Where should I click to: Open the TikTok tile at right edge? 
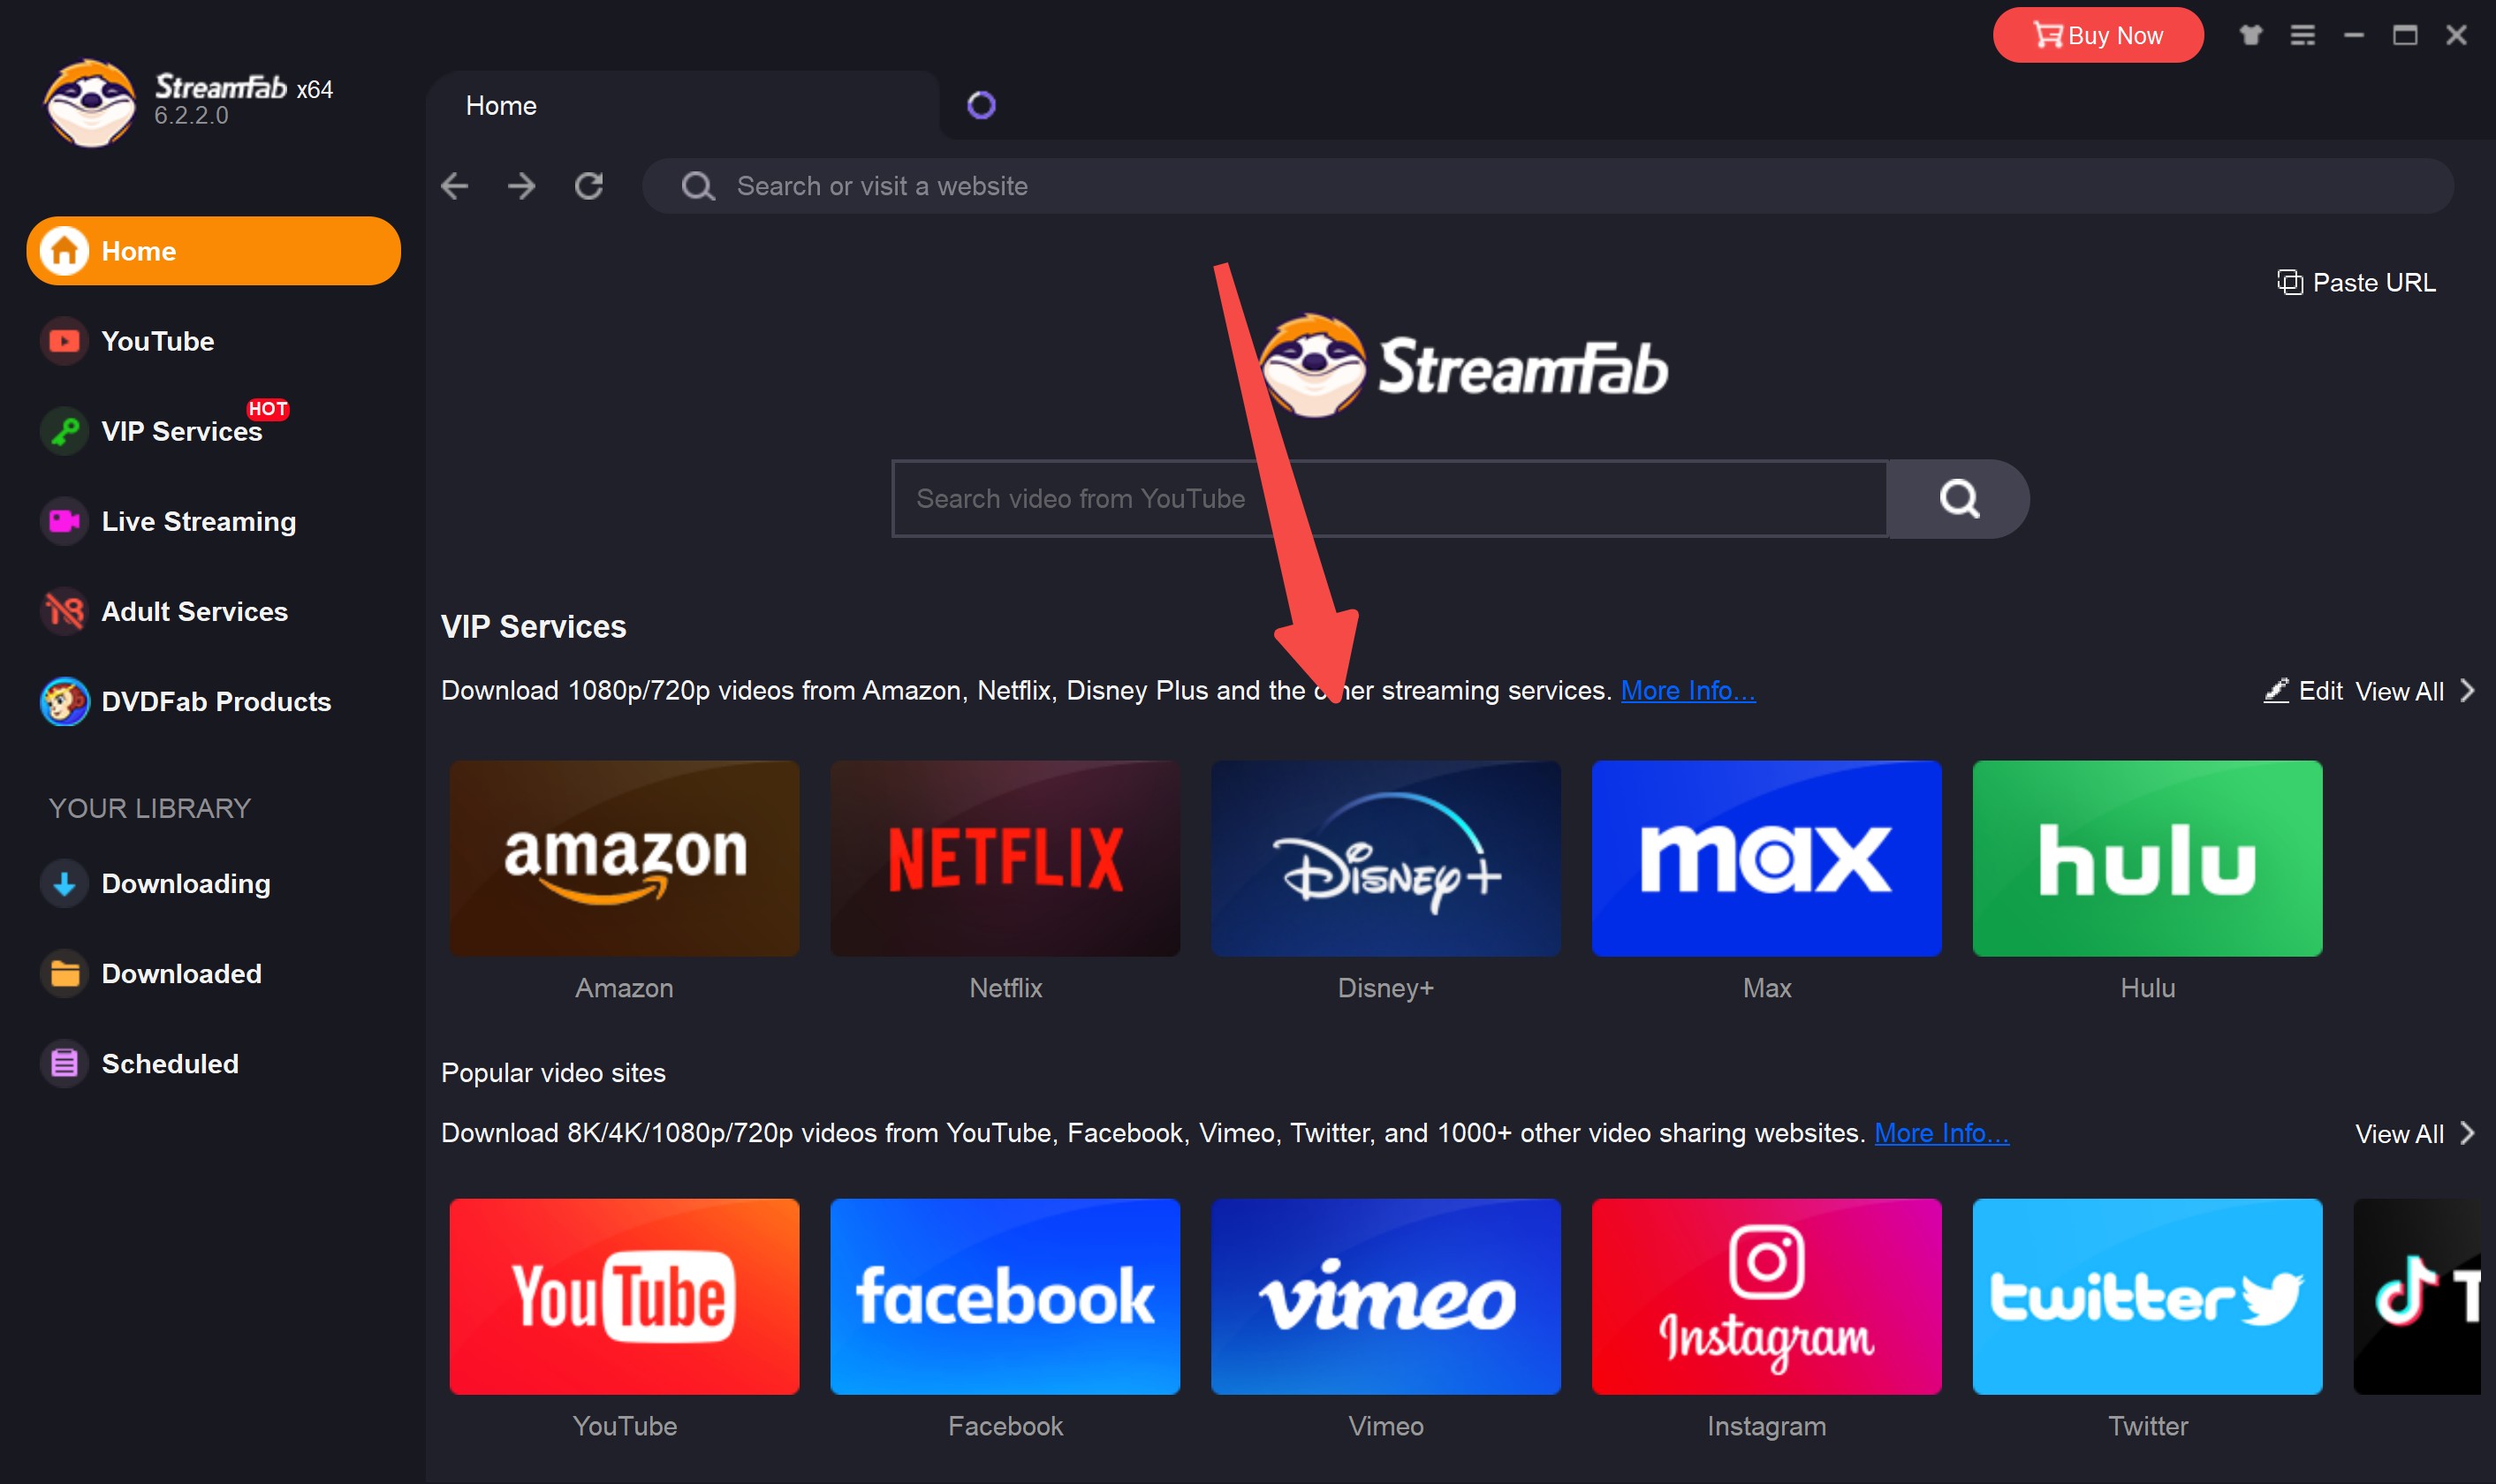[2418, 1296]
